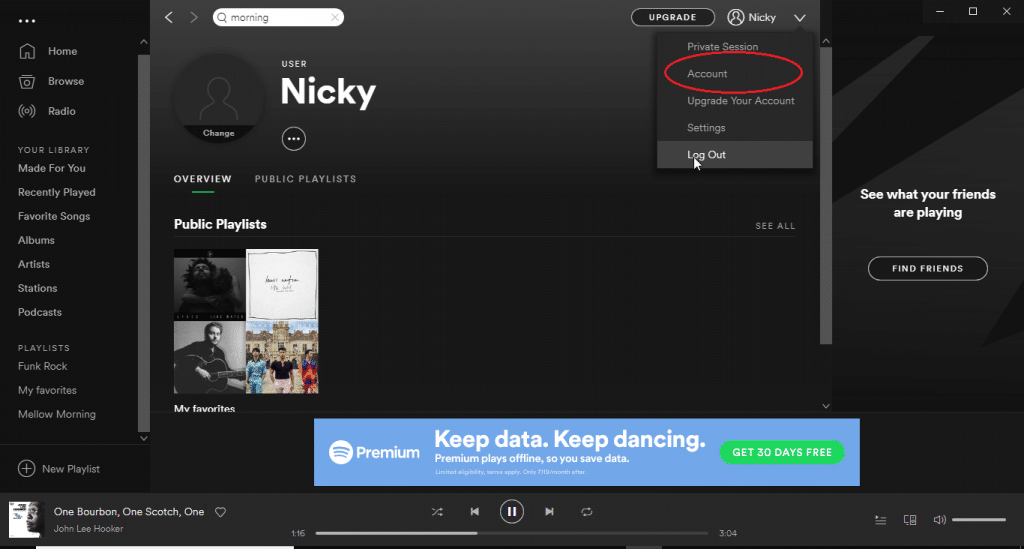Open Podcasts in library
The image size is (1024, 549).
click(40, 312)
